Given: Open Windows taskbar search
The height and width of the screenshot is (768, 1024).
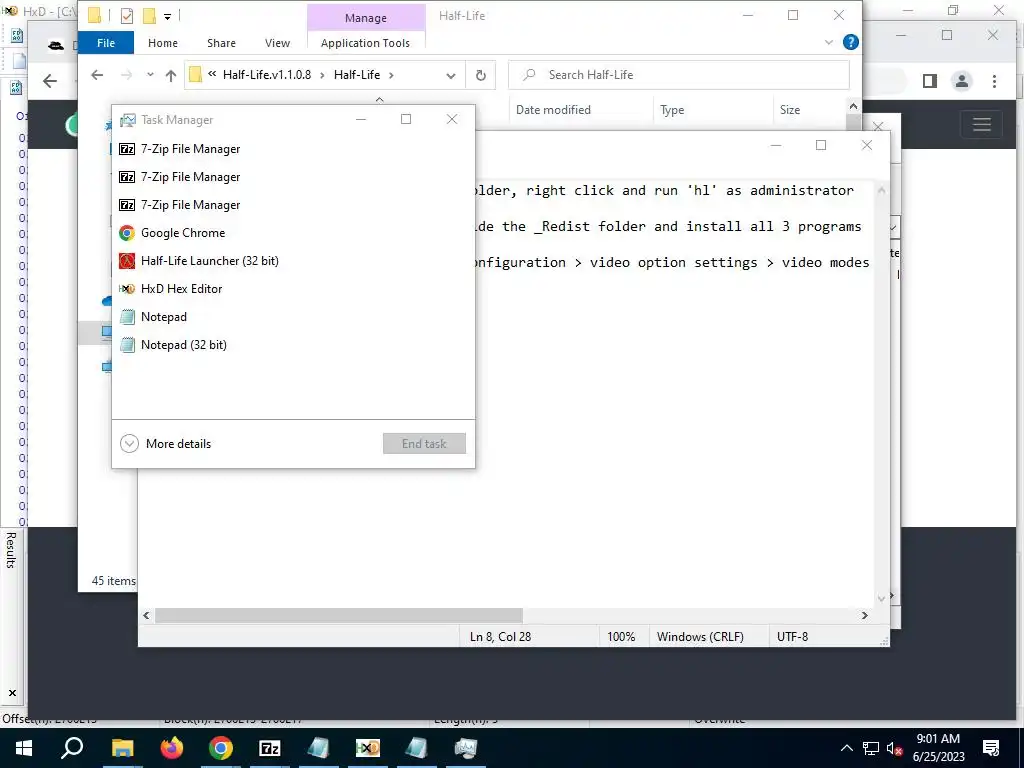Looking at the screenshot, I should (72, 748).
